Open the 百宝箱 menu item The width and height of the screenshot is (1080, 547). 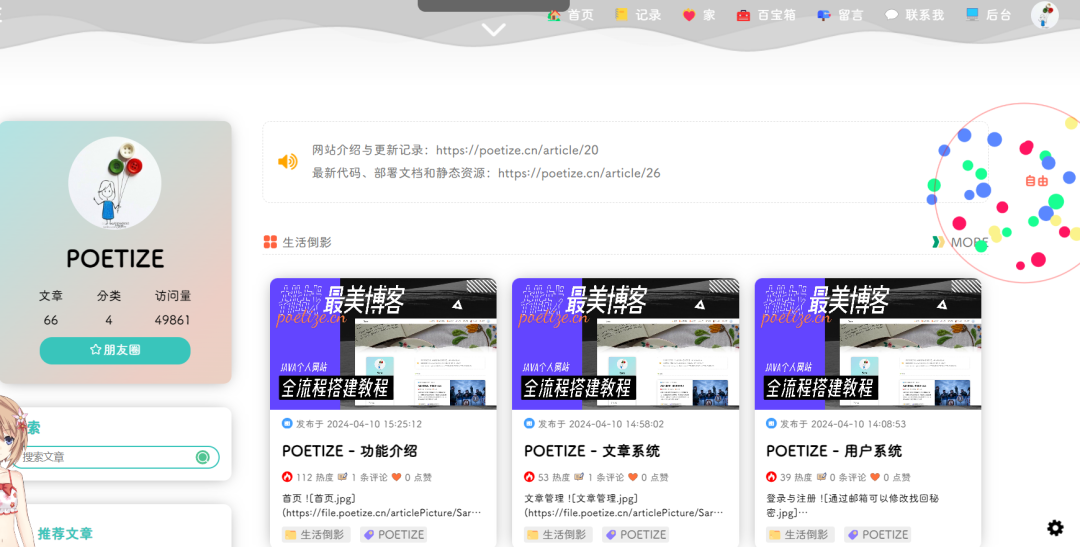click(x=766, y=14)
